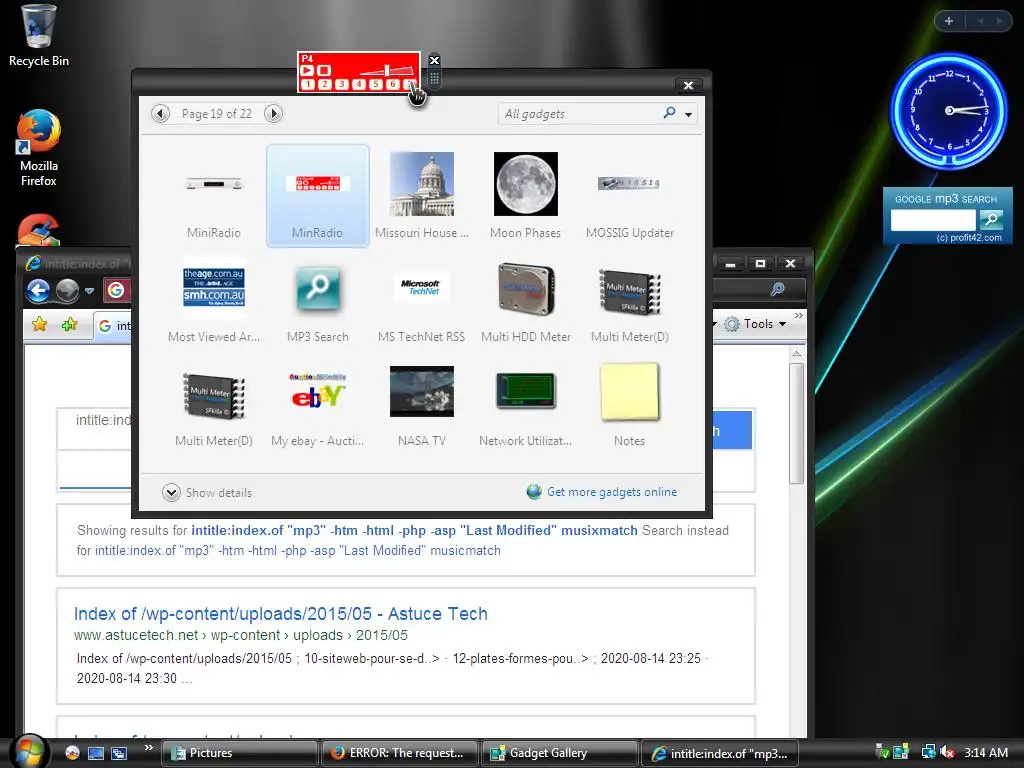The image size is (1024, 768).
Task: Click Show Desktop quick launch icon
Action: [x=96, y=753]
